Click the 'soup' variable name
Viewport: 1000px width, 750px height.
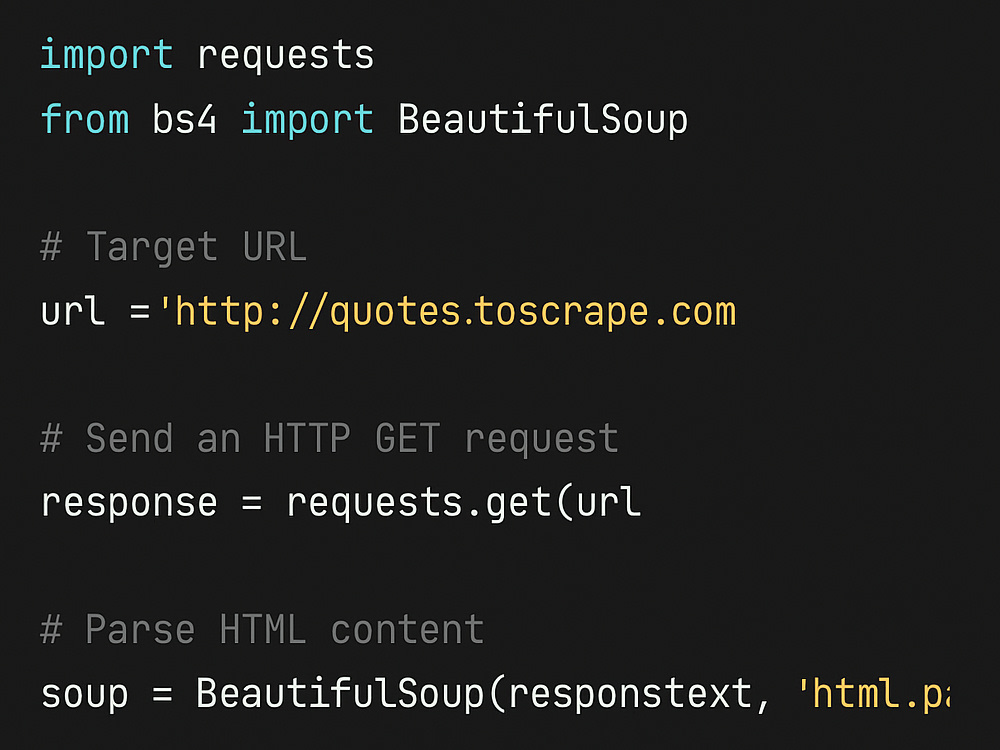click(84, 695)
